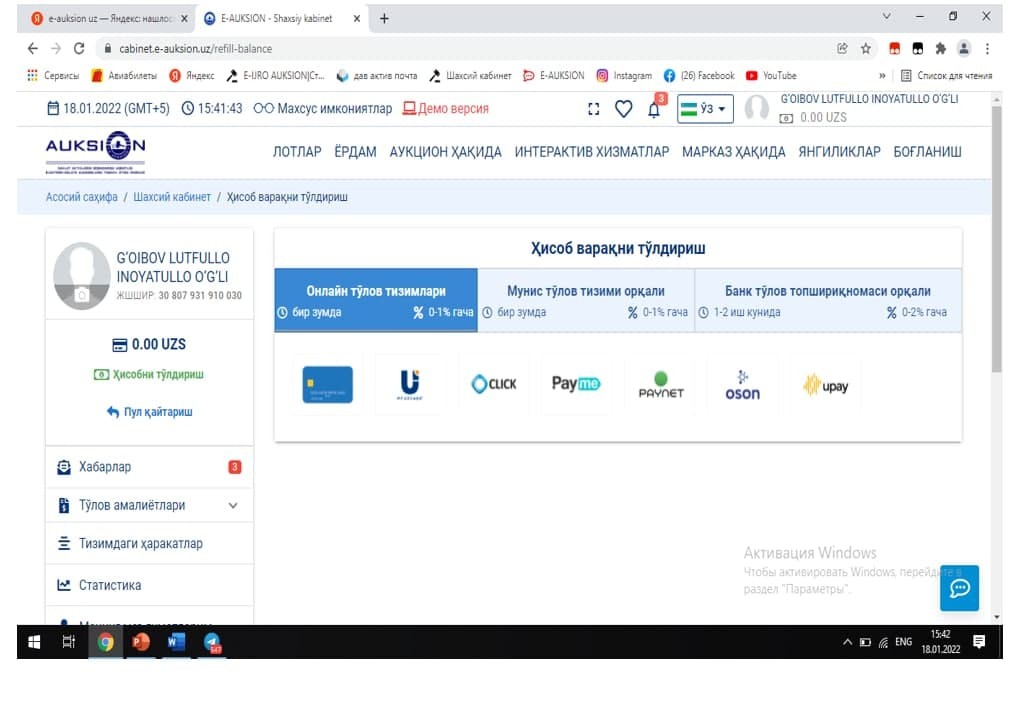Go back to the previous page
This screenshot has width=1016, height=706.
pos(32,49)
